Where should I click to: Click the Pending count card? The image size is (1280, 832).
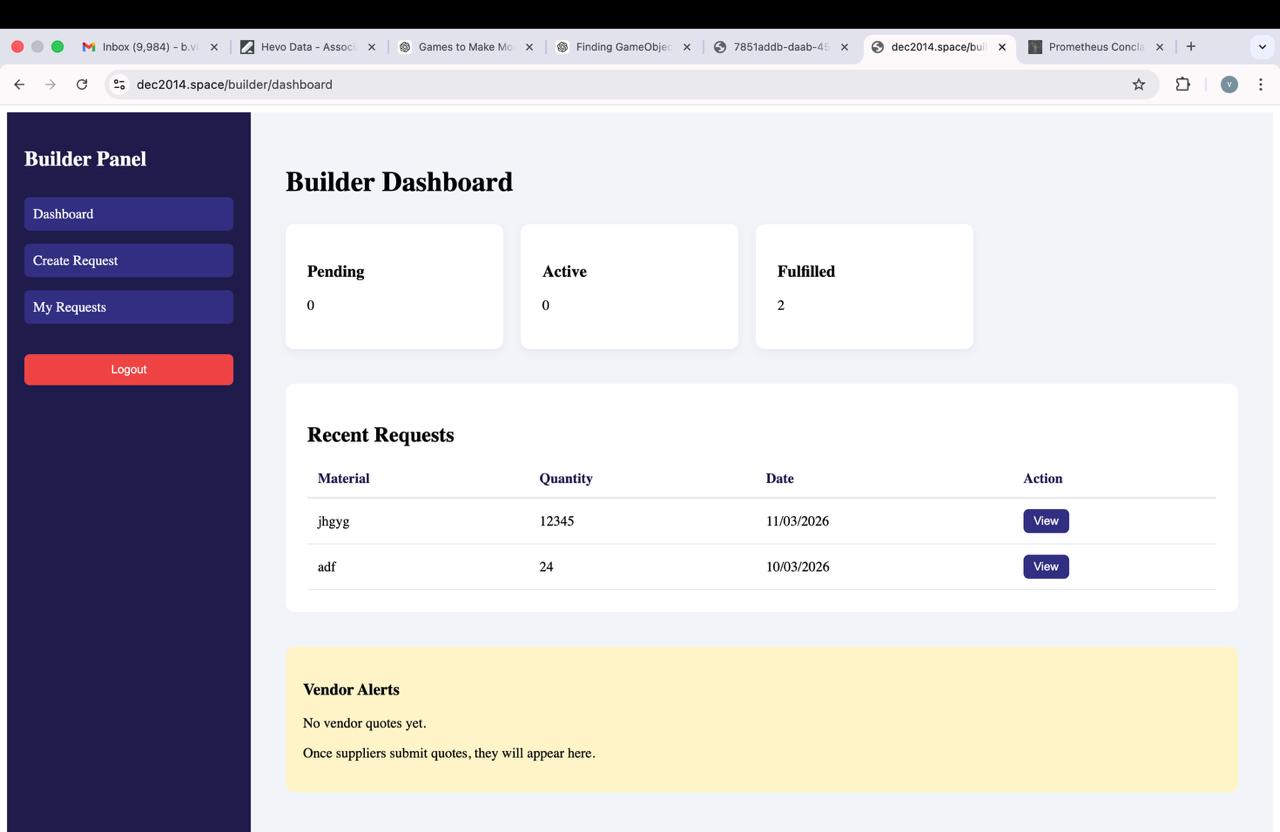(x=394, y=286)
